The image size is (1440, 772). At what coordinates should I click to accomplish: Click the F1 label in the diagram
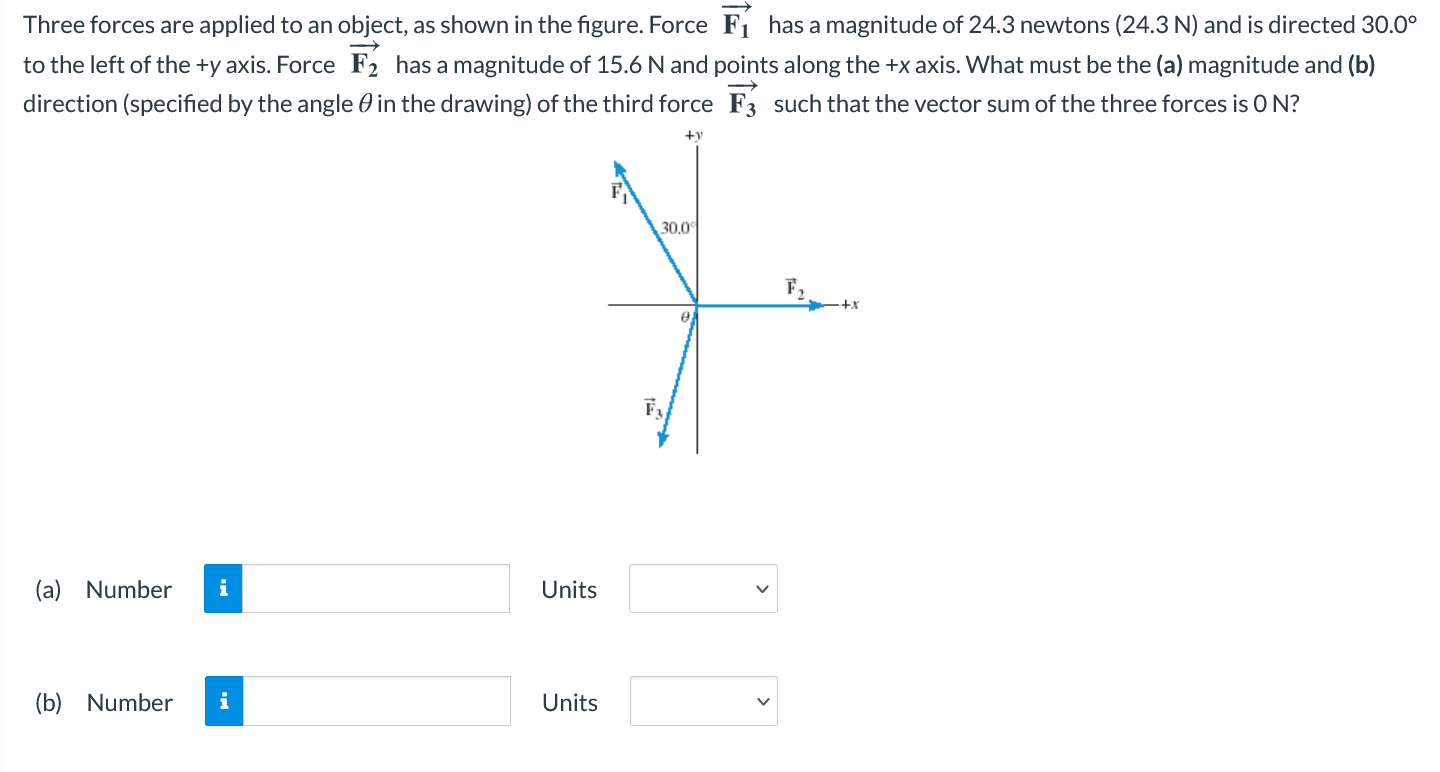click(x=617, y=192)
